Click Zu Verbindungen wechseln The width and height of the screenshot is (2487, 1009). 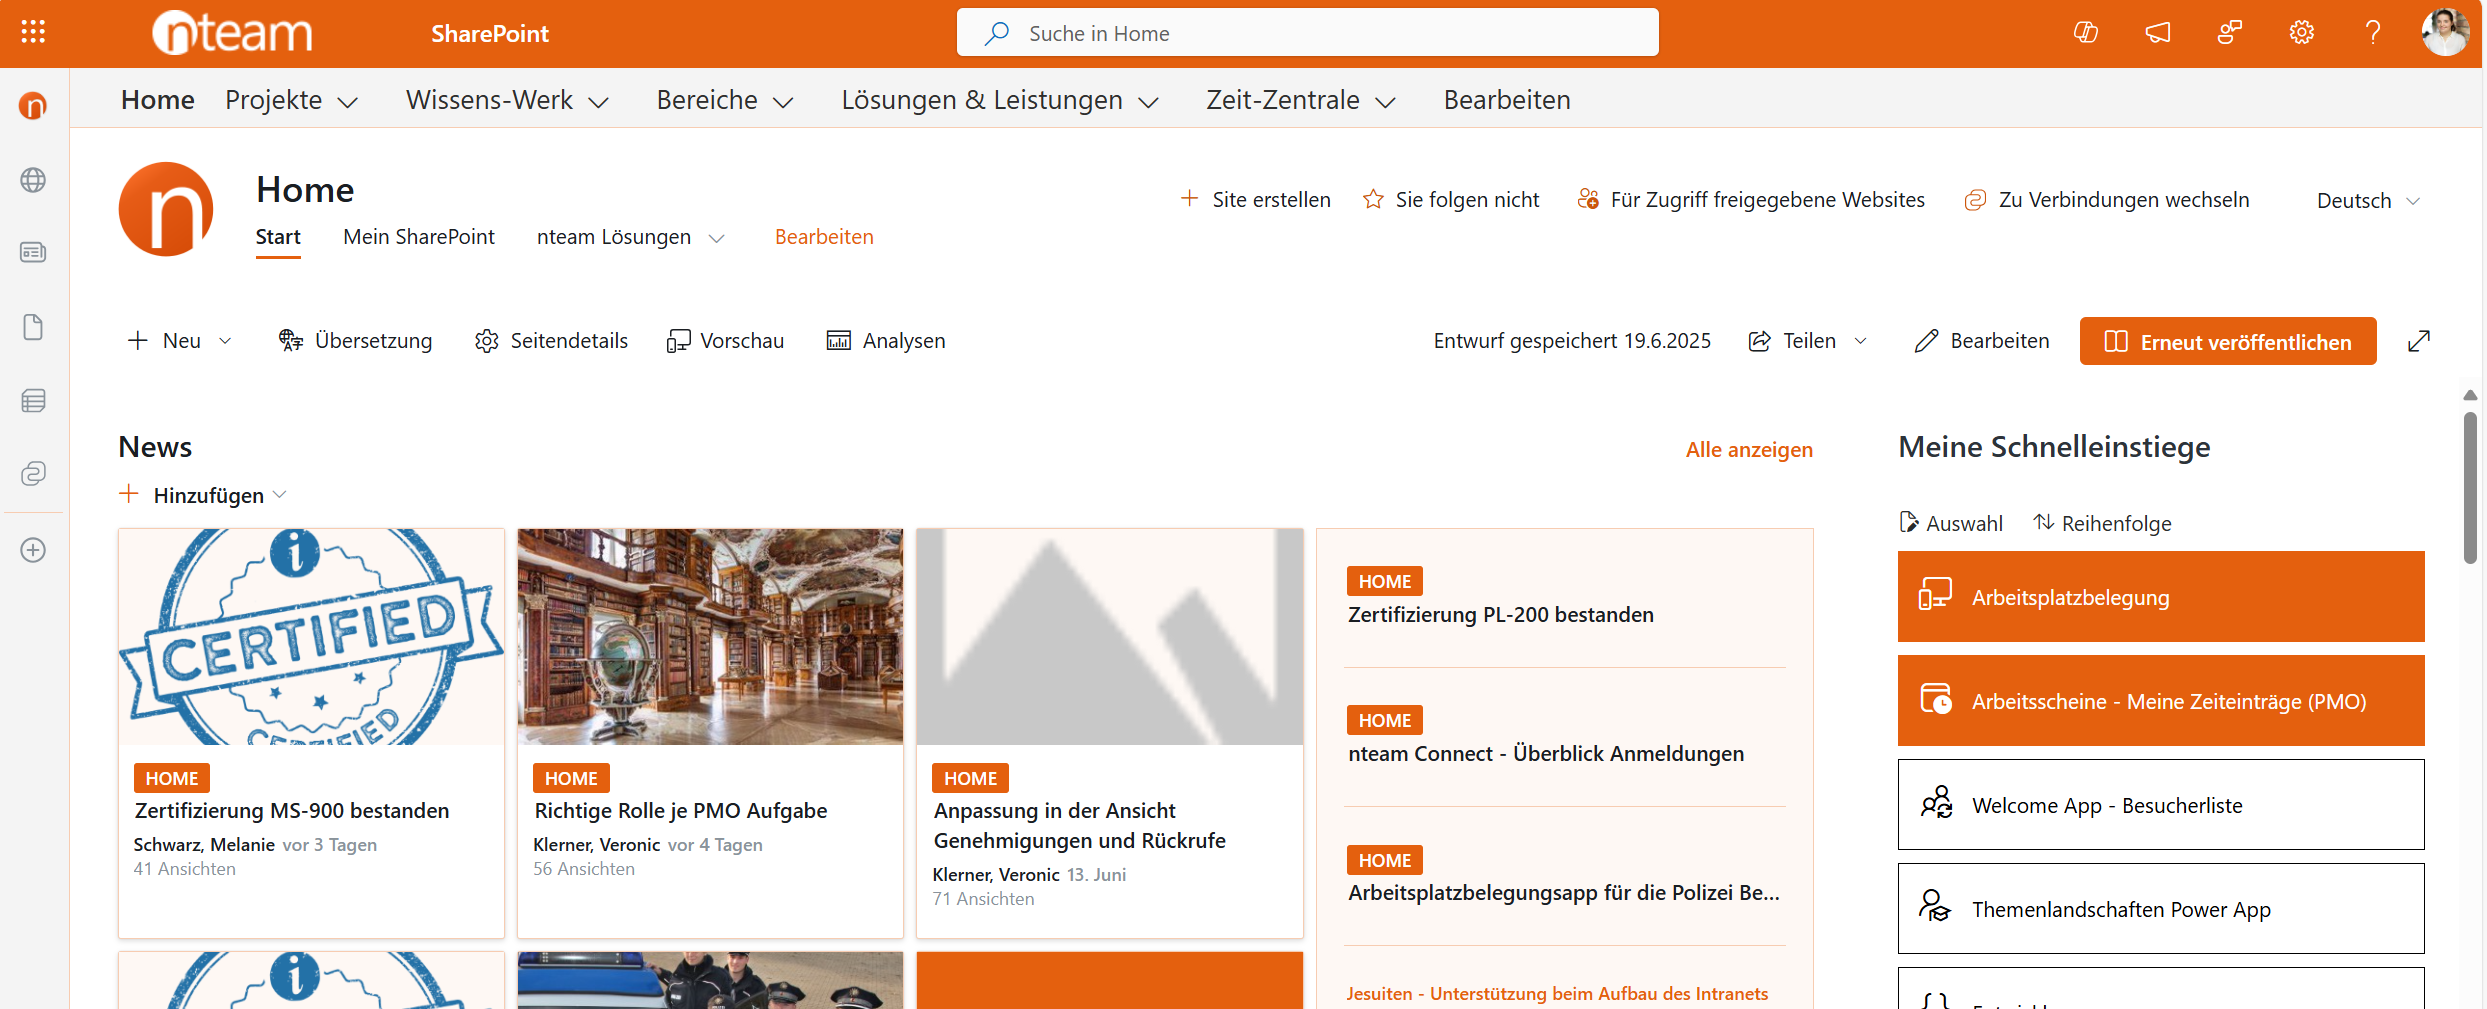2107,200
